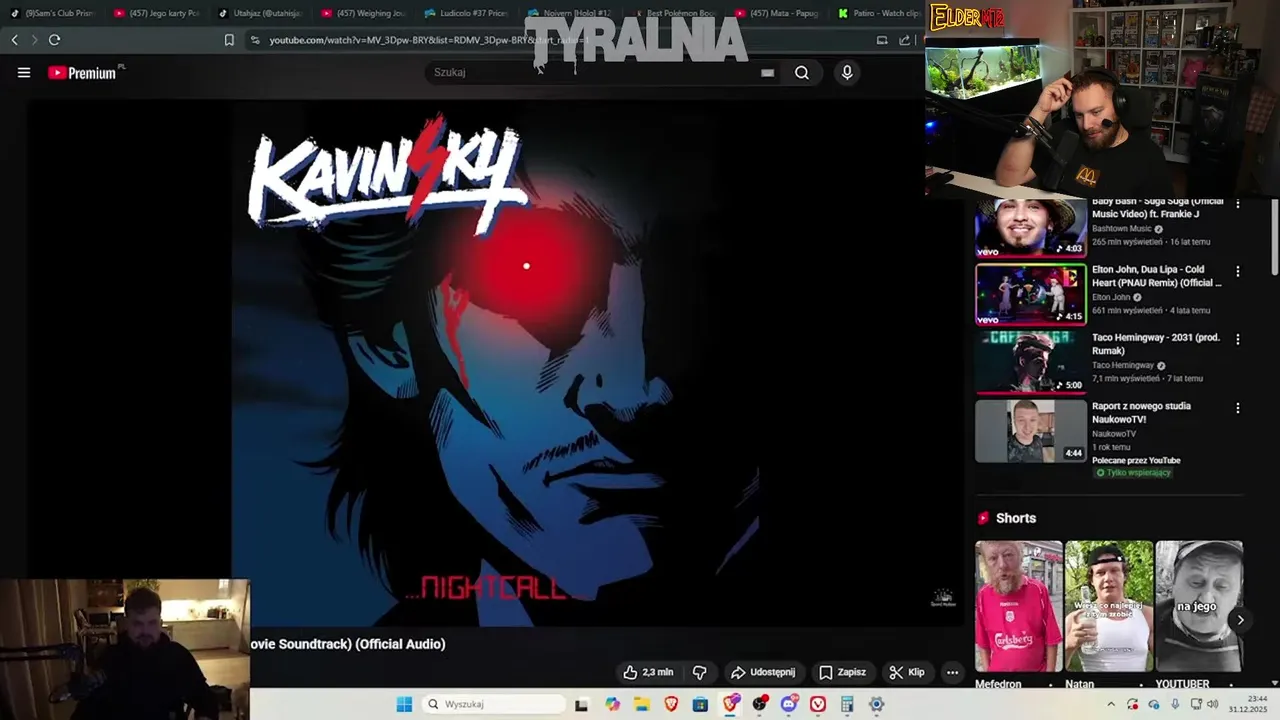The image size is (1280, 720).
Task: Open the orange Brave browser taskbar icon
Action: 671,704
